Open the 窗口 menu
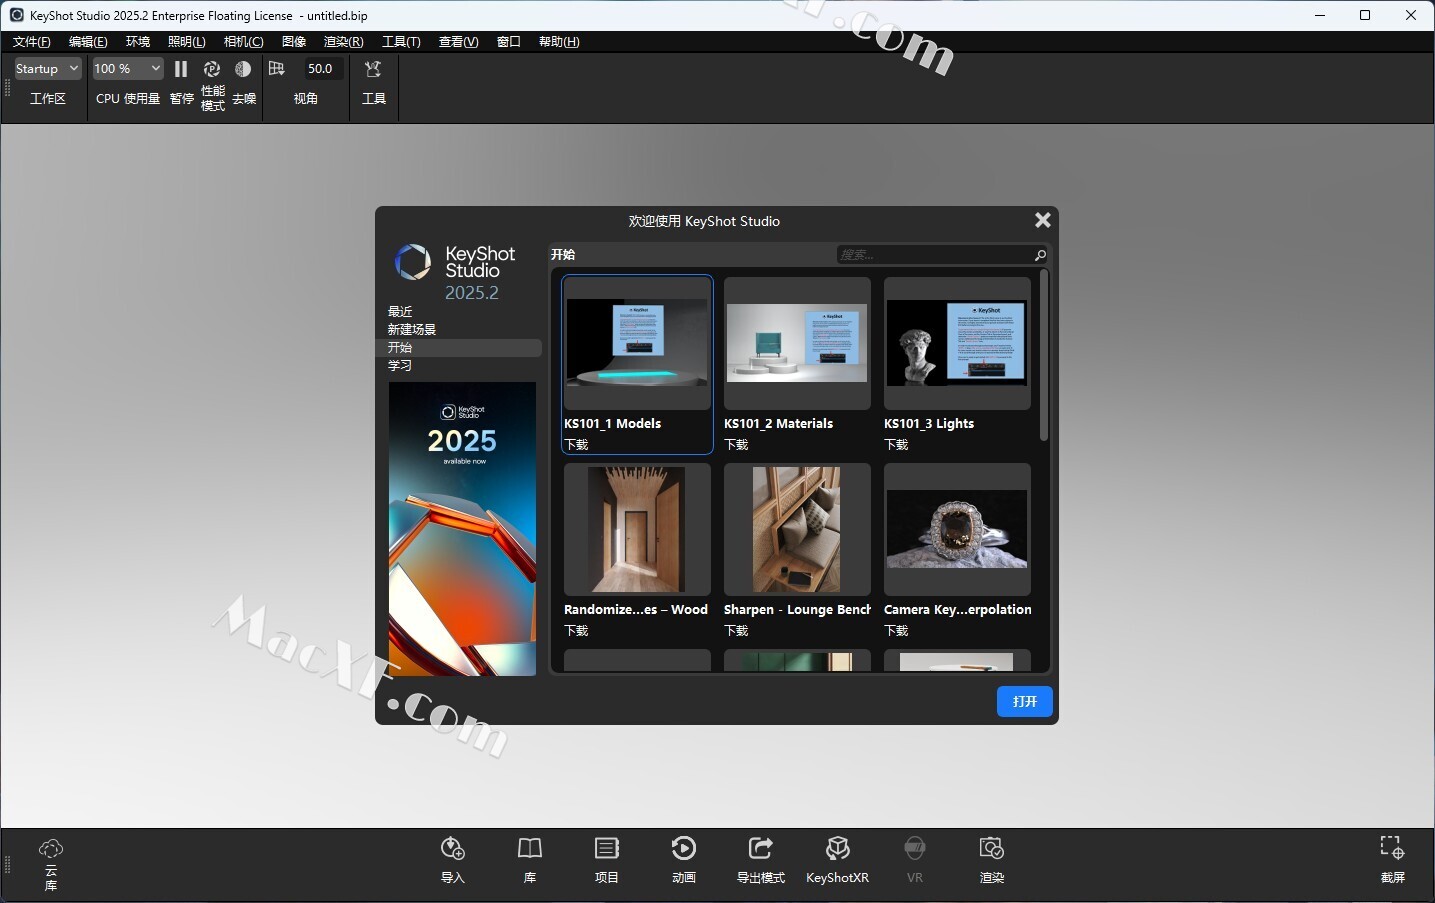The width and height of the screenshot is (1435, 903). [509, 41]
